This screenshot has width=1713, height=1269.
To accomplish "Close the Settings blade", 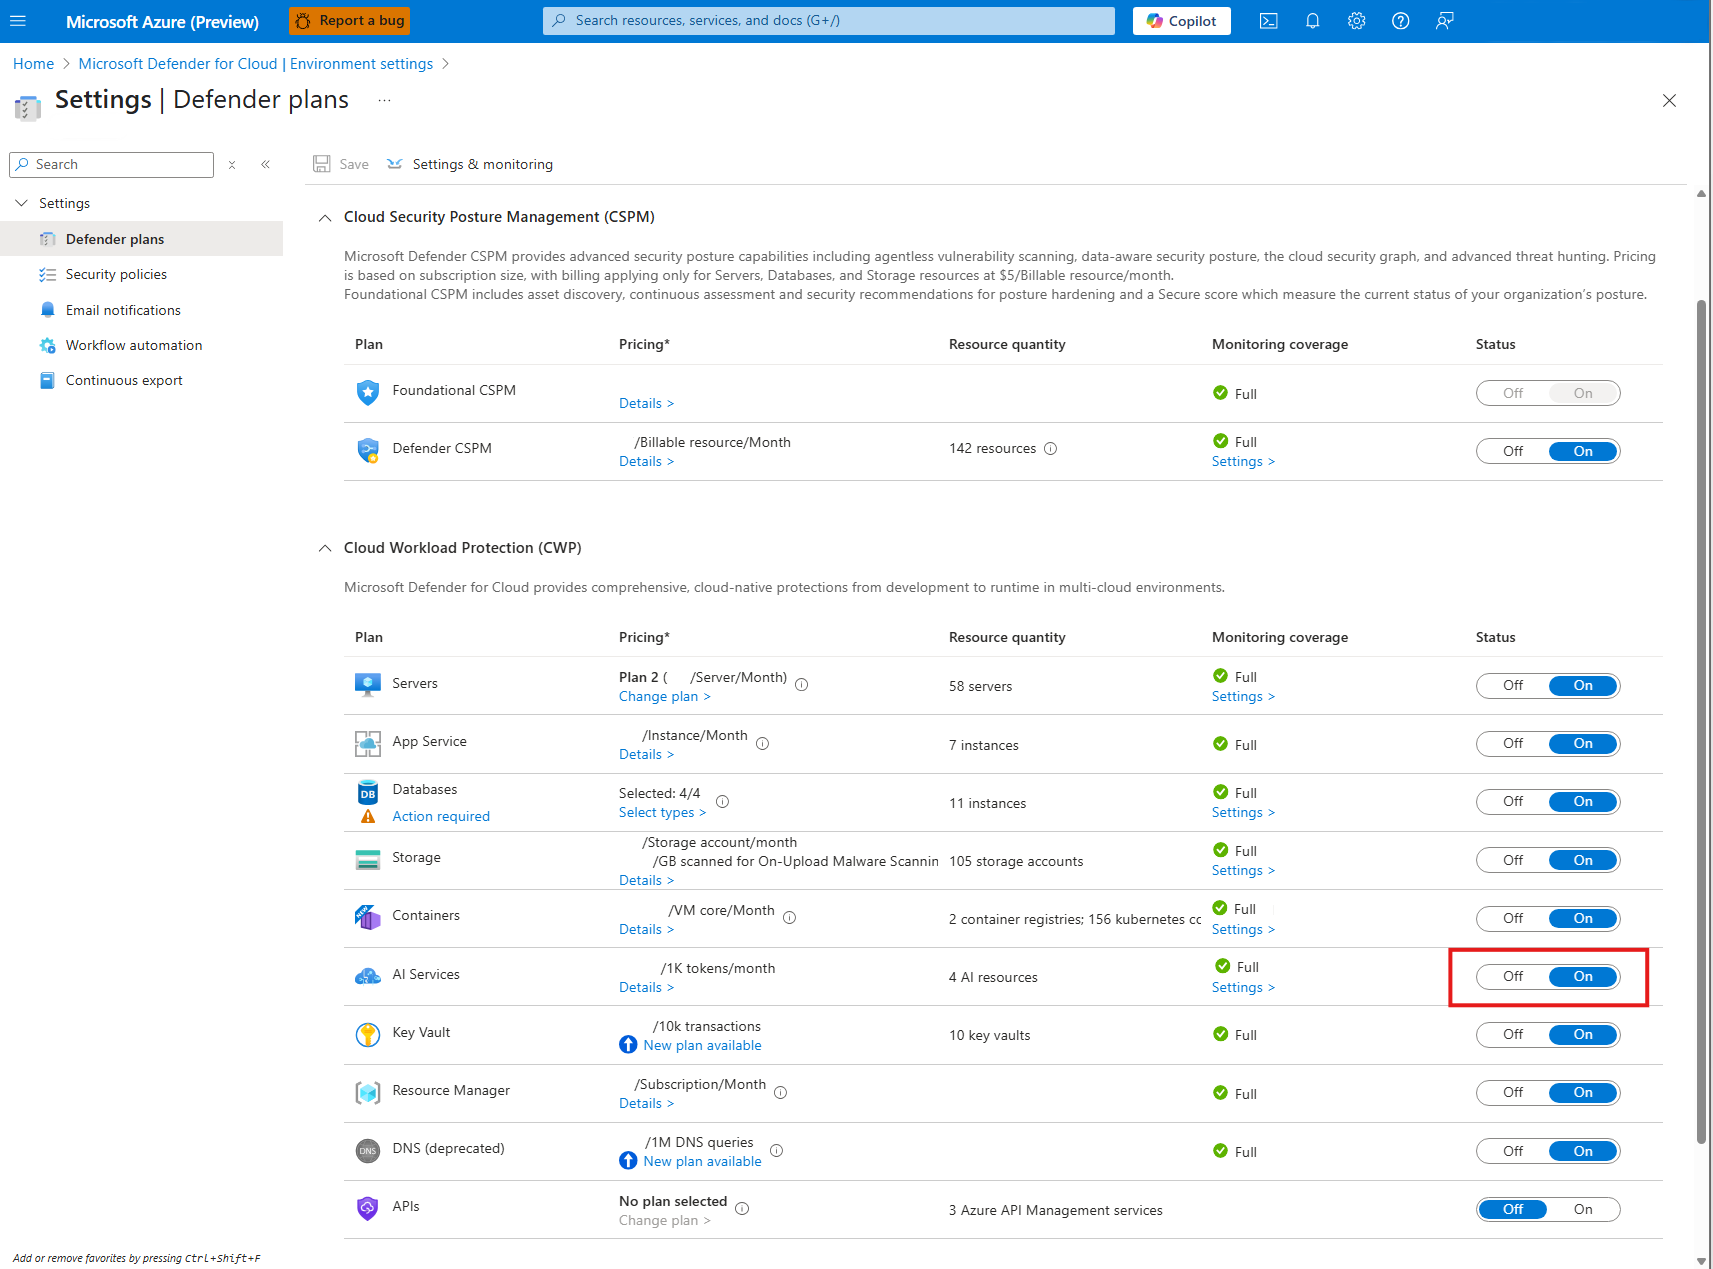I will [x=1669, y=100].
